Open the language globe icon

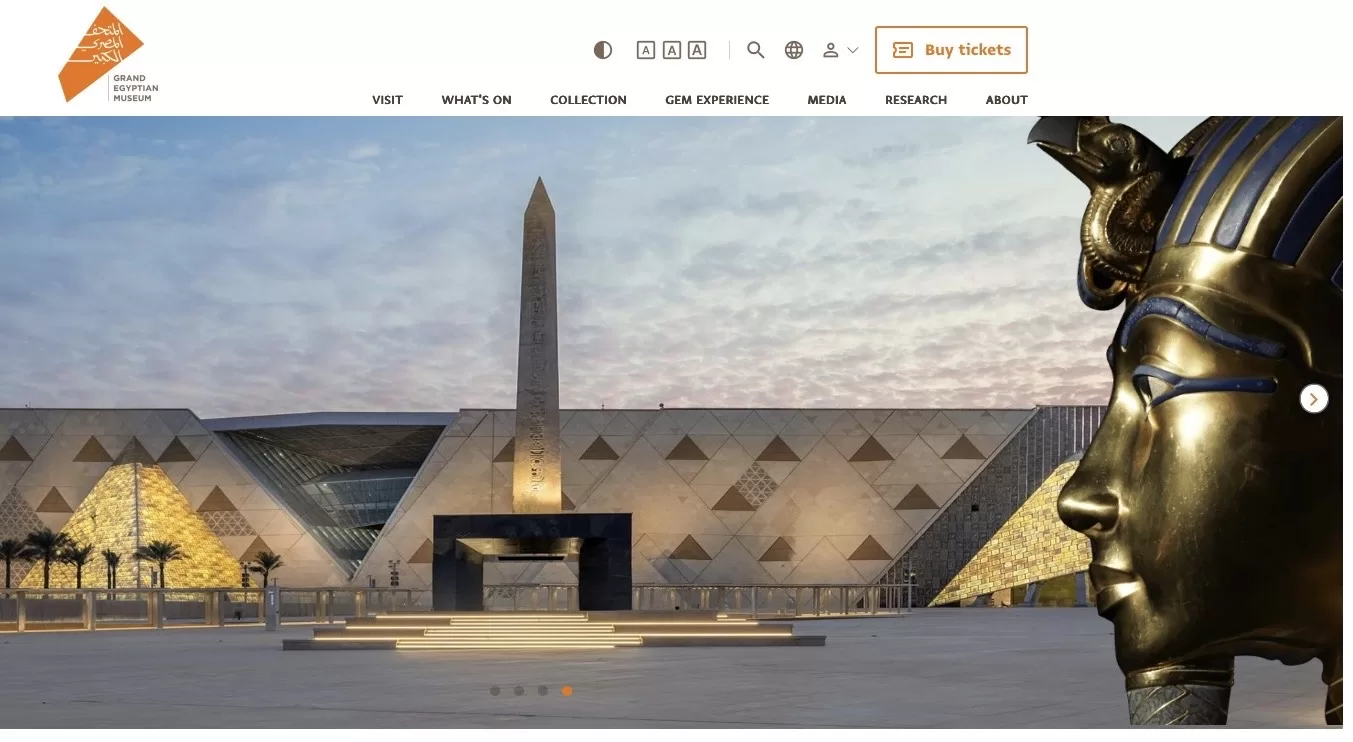click(x=794, y=50)
